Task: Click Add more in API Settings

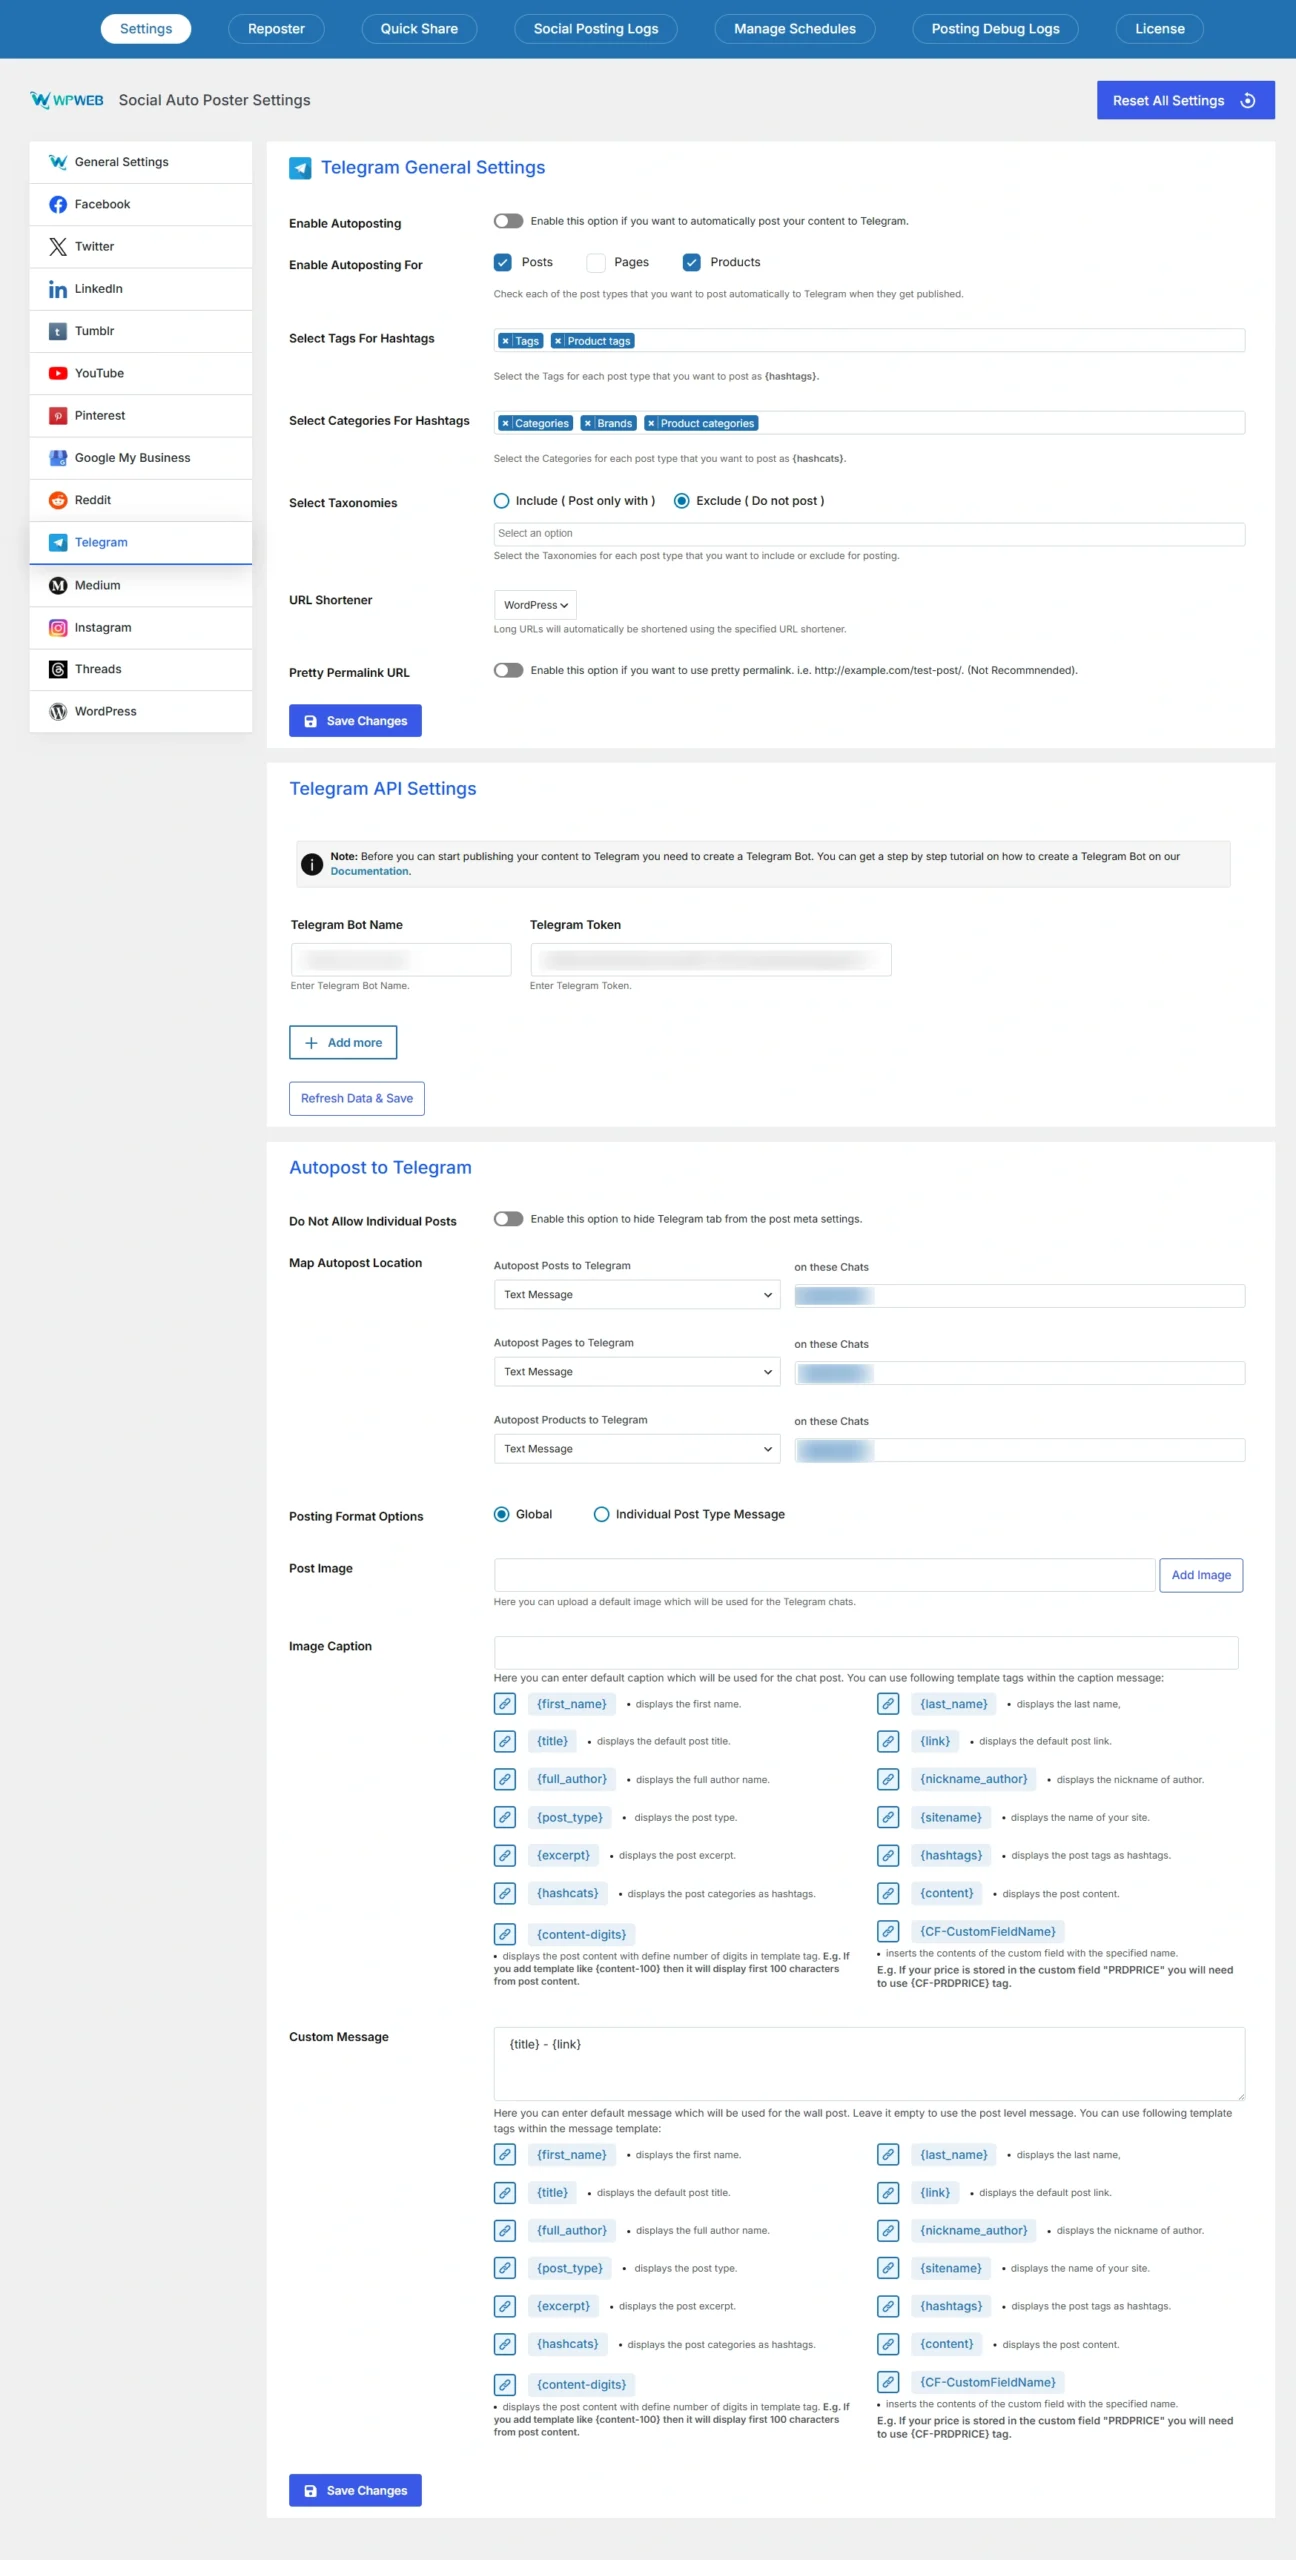Action: click(343, 1043)
